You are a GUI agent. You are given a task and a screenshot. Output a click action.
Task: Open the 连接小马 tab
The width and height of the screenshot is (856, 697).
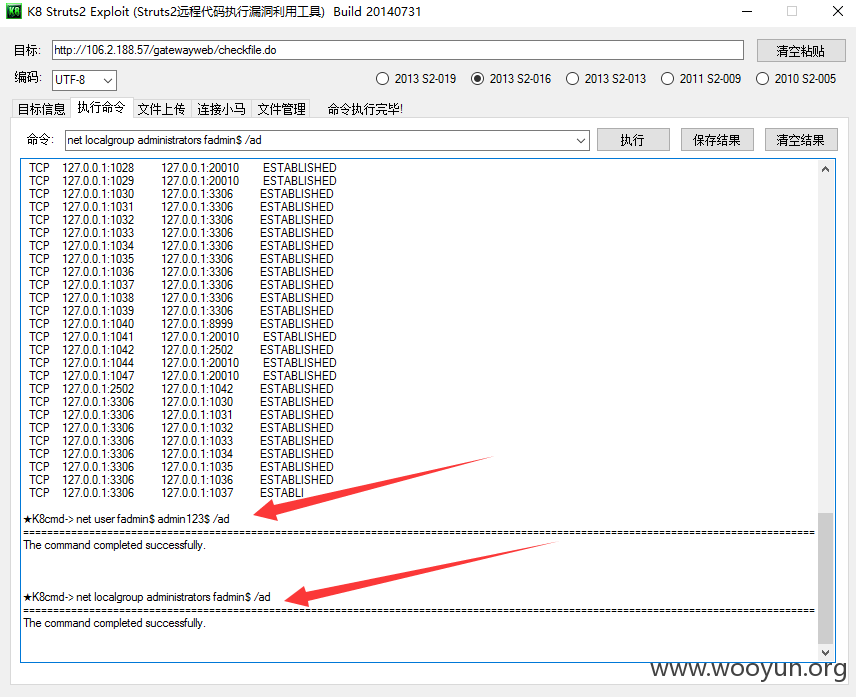[x=221, y=109]
